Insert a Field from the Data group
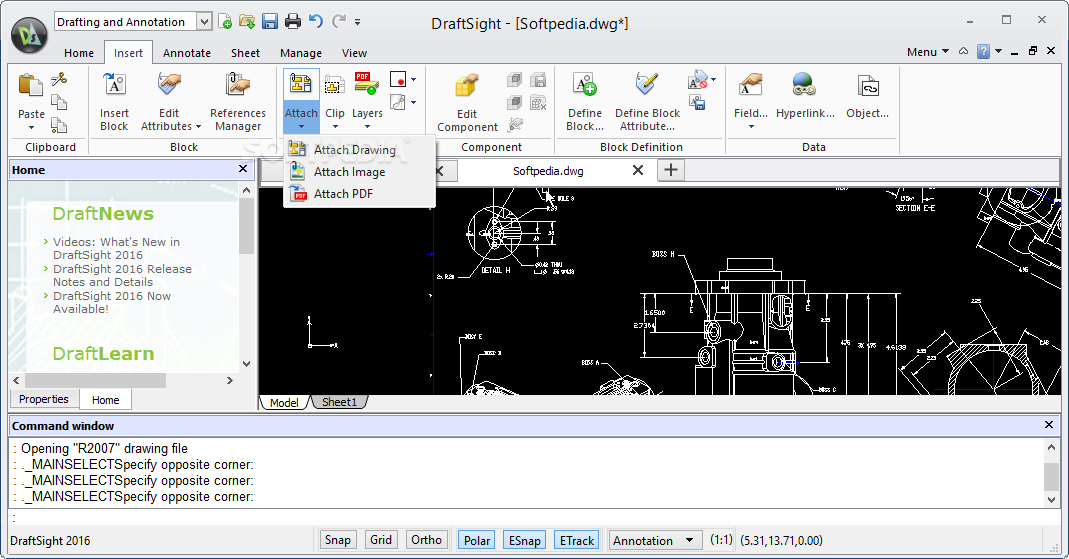The image size is (1069, 559). (x=751, y=85)
